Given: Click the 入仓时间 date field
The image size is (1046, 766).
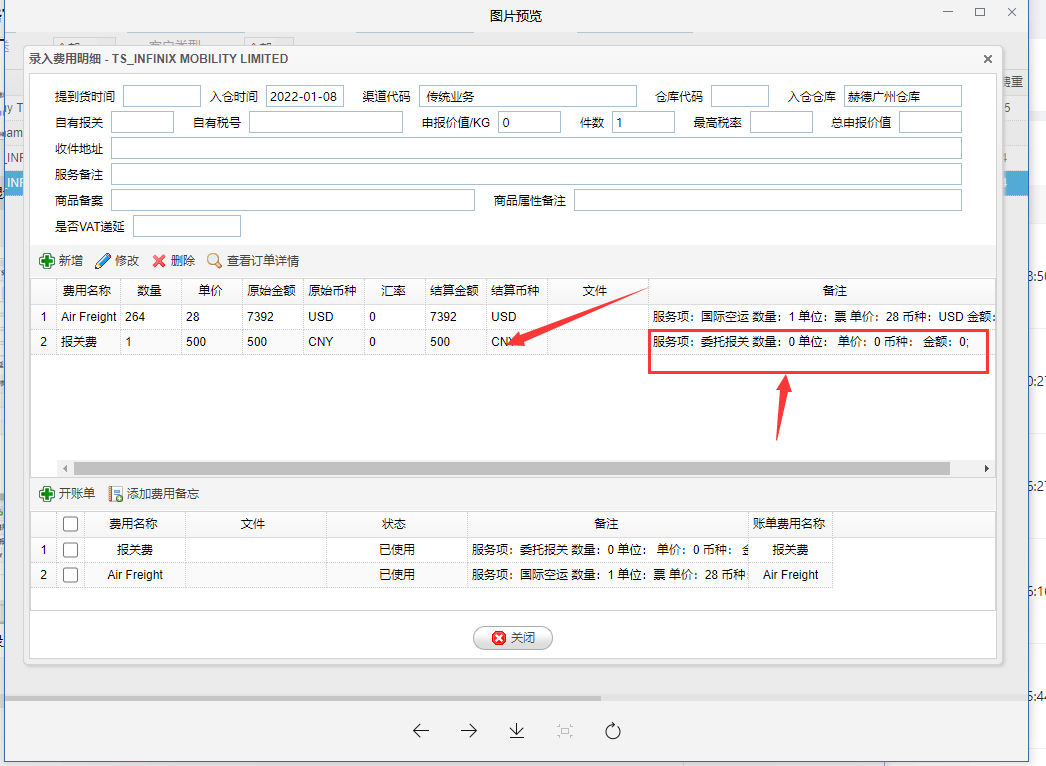Looking at the screenshot, I should 306,97.
